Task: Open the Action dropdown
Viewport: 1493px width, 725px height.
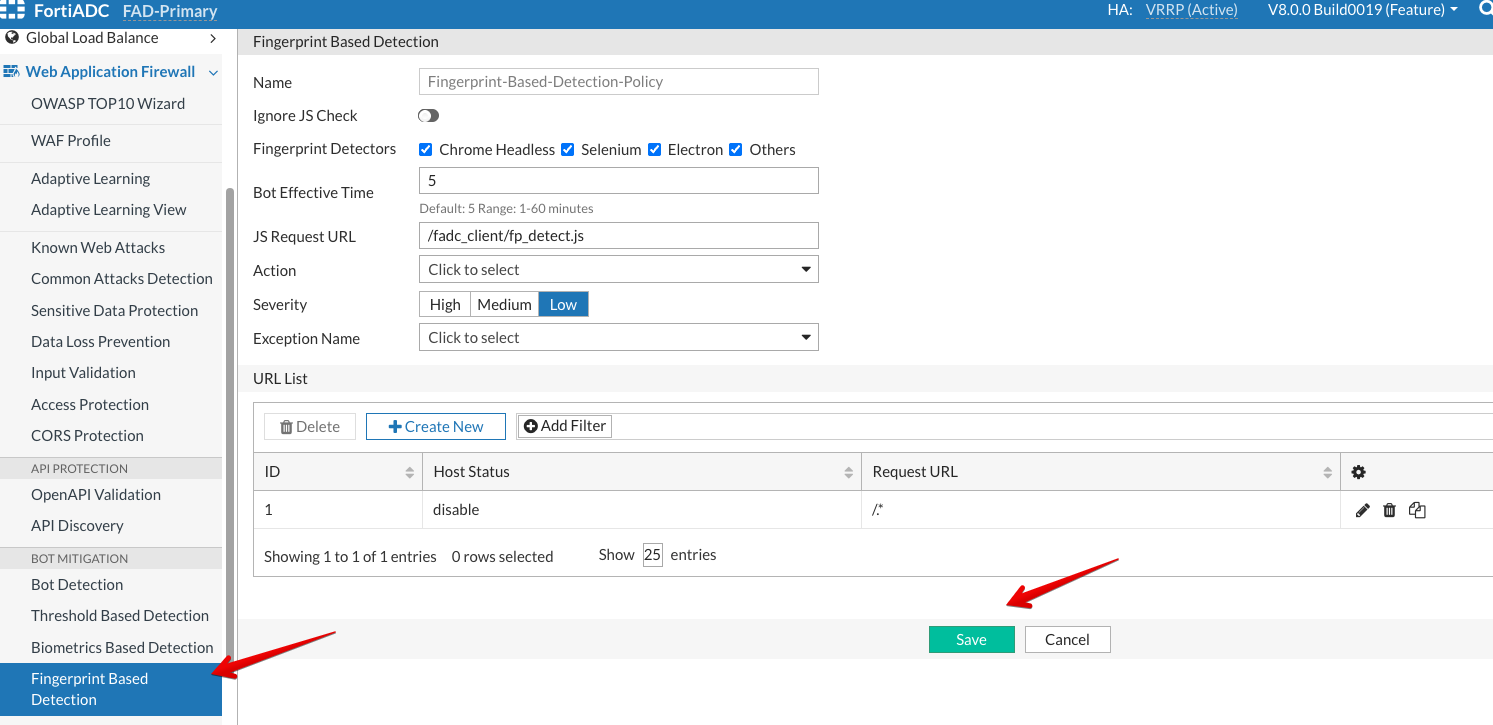Action: tap(618, 269)
